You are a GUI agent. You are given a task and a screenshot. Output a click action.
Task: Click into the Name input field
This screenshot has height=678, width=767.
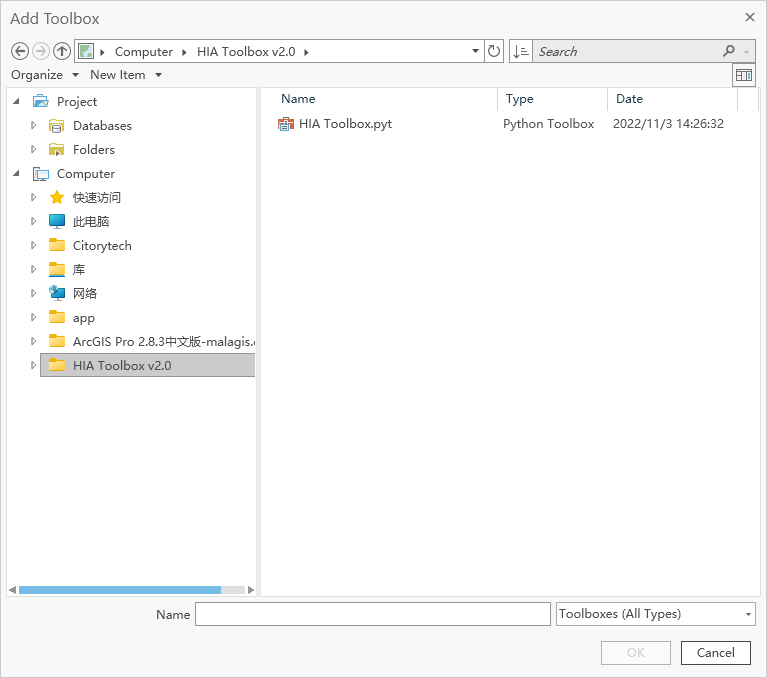coord(372,614)
